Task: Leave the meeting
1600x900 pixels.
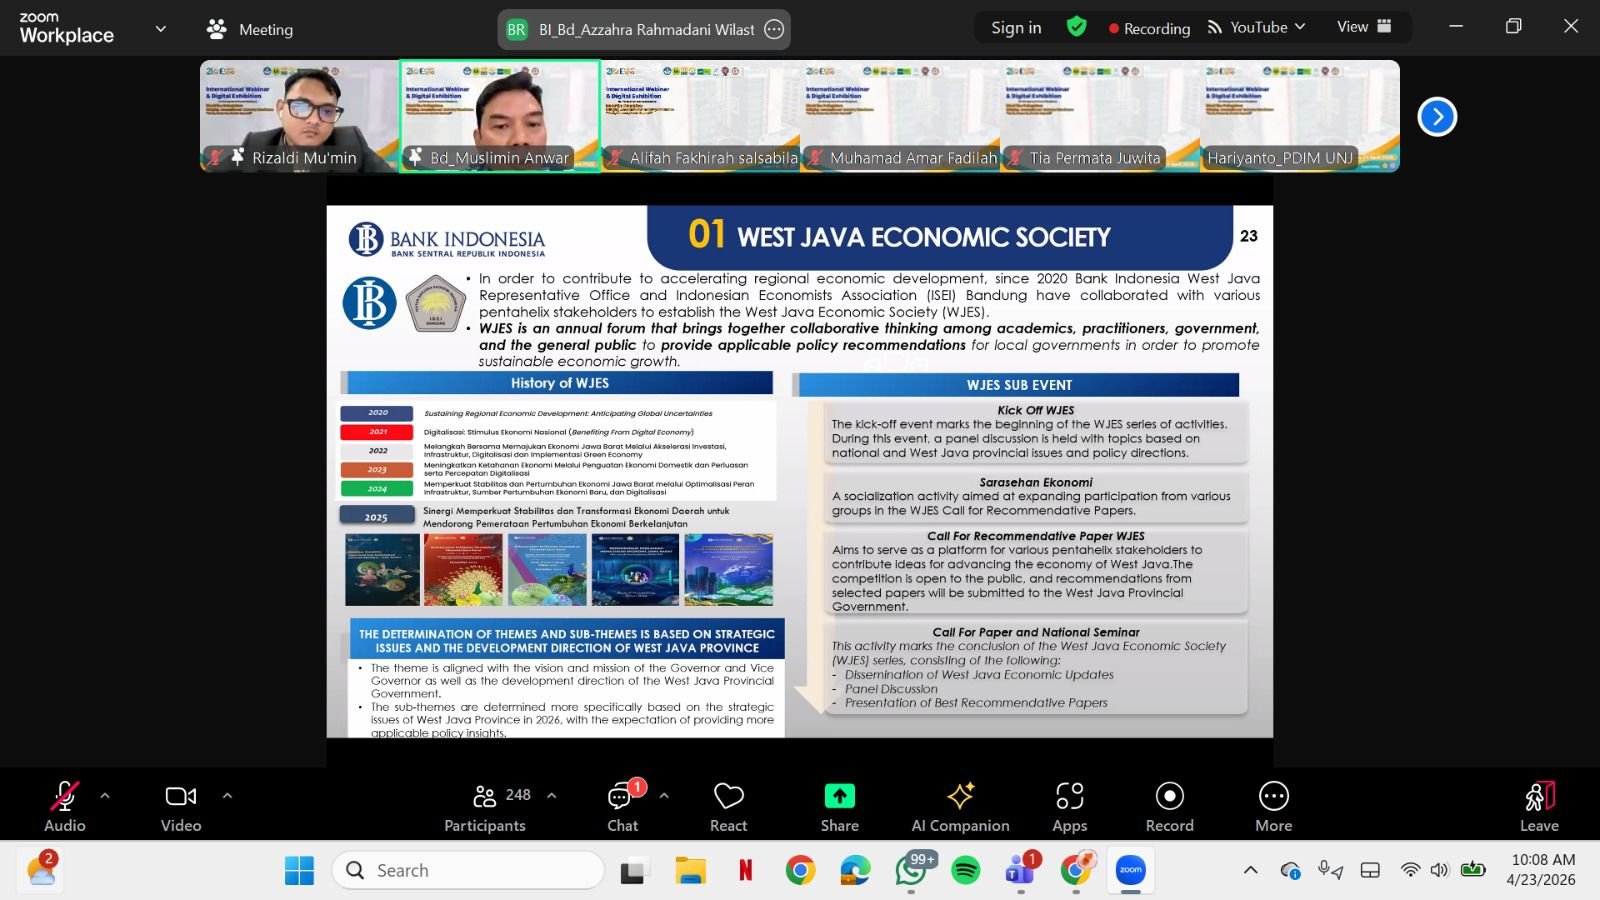Action: click(x=1539, y=806)
